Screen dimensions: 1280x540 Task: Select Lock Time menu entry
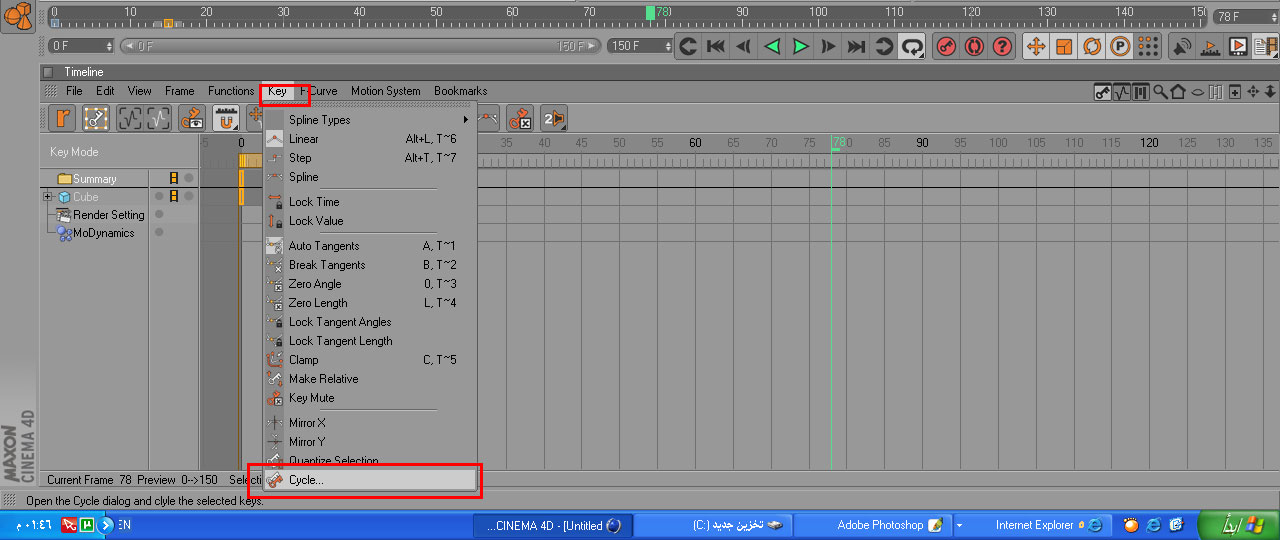(370, 202)
